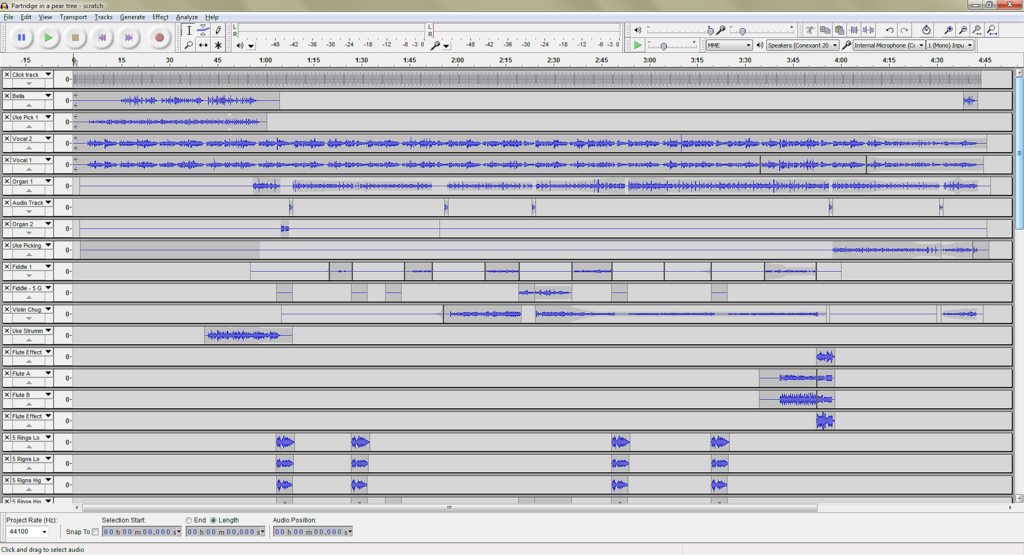Select the Envelope tool
Viewport: 1024px width, 555px height.
[x=203, y=30]
